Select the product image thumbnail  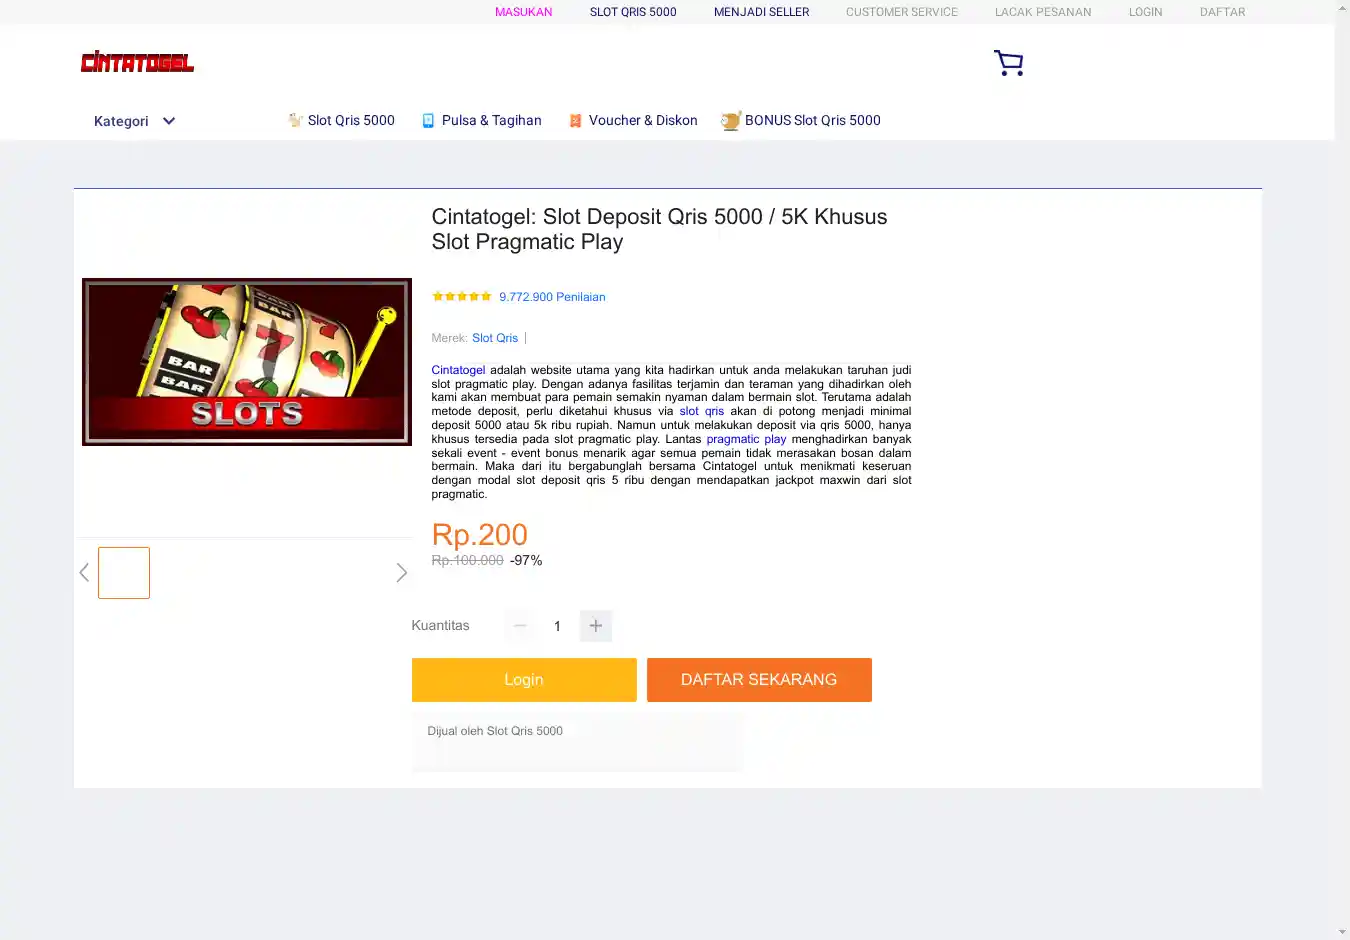coord(124,573)
